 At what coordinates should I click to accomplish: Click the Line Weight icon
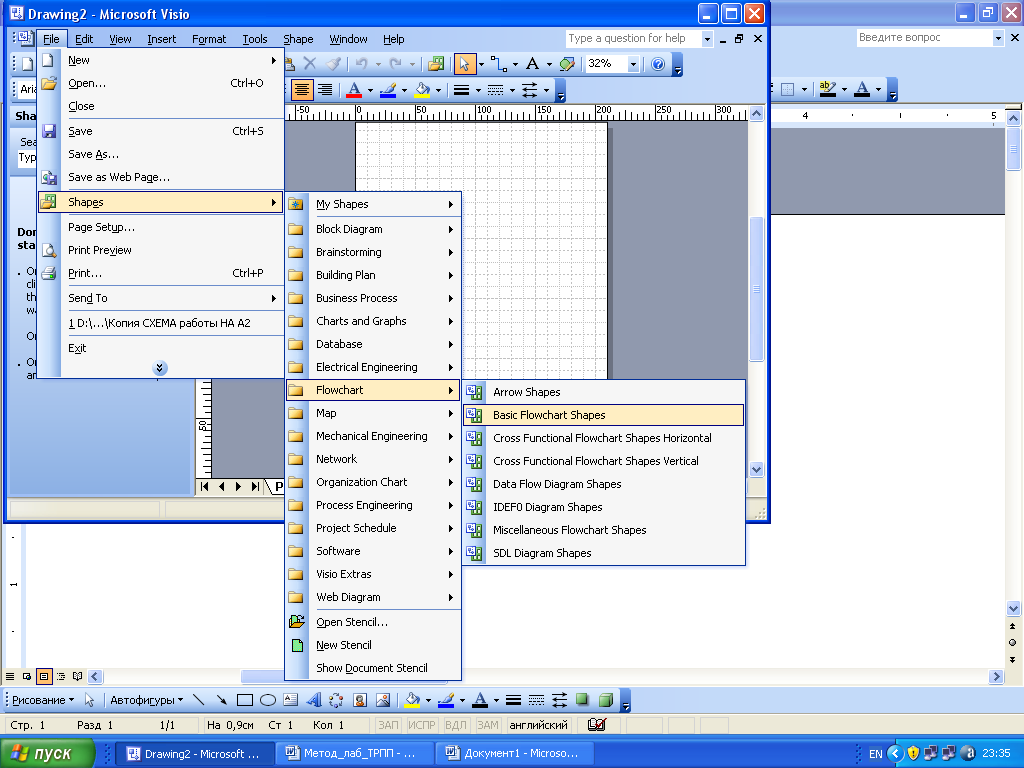pos(462,89)
